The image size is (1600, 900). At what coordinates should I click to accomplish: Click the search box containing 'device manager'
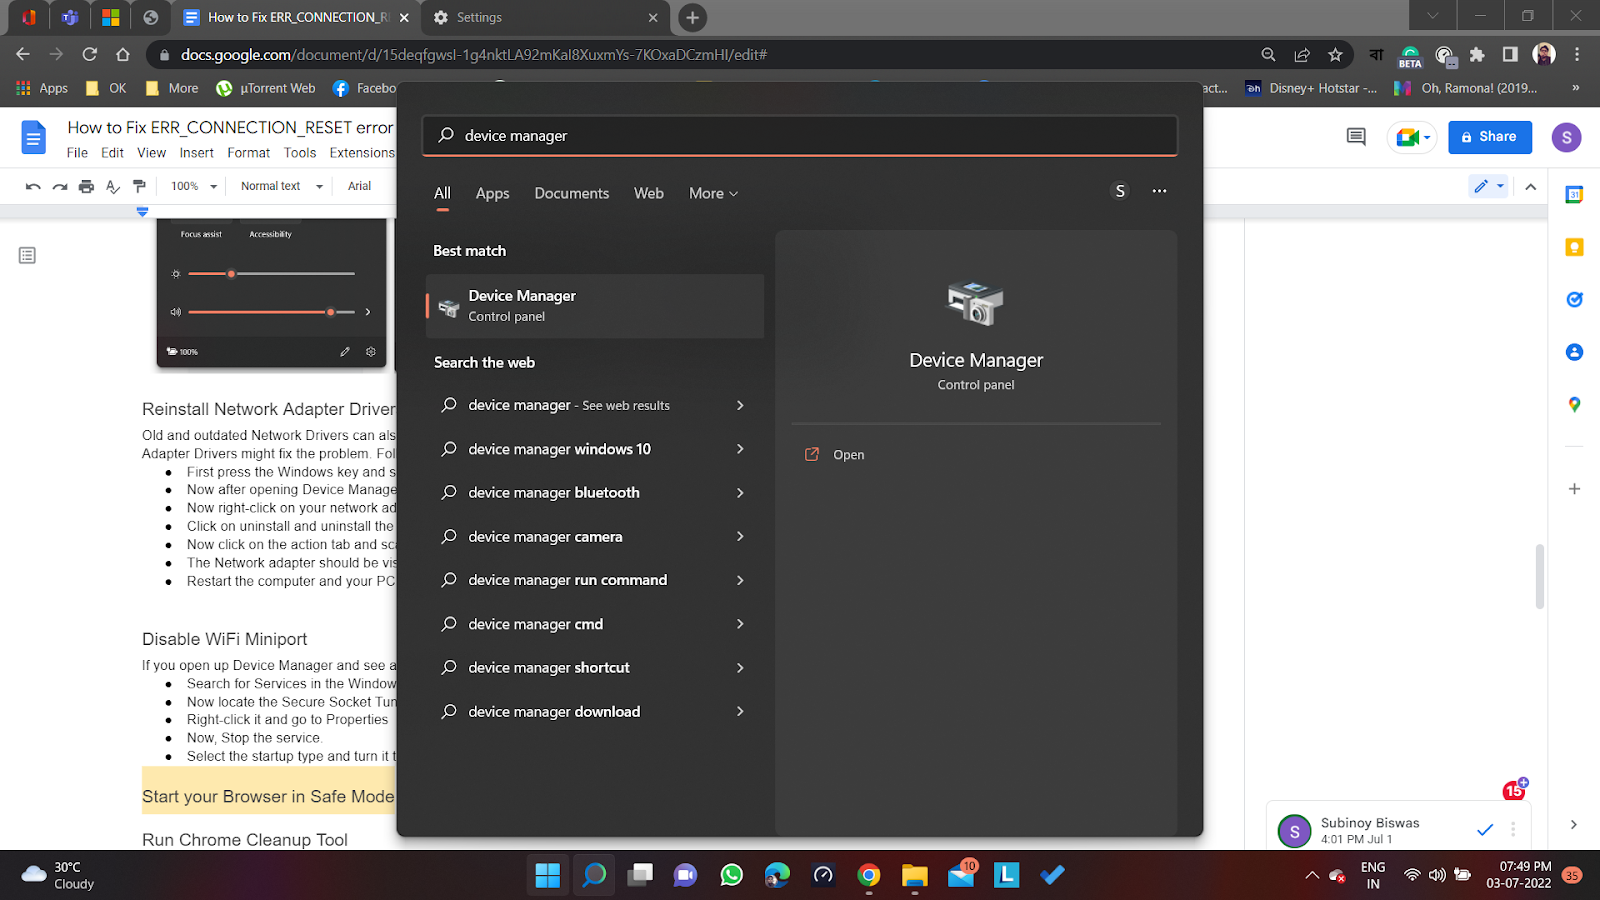[x=800, y=136]
